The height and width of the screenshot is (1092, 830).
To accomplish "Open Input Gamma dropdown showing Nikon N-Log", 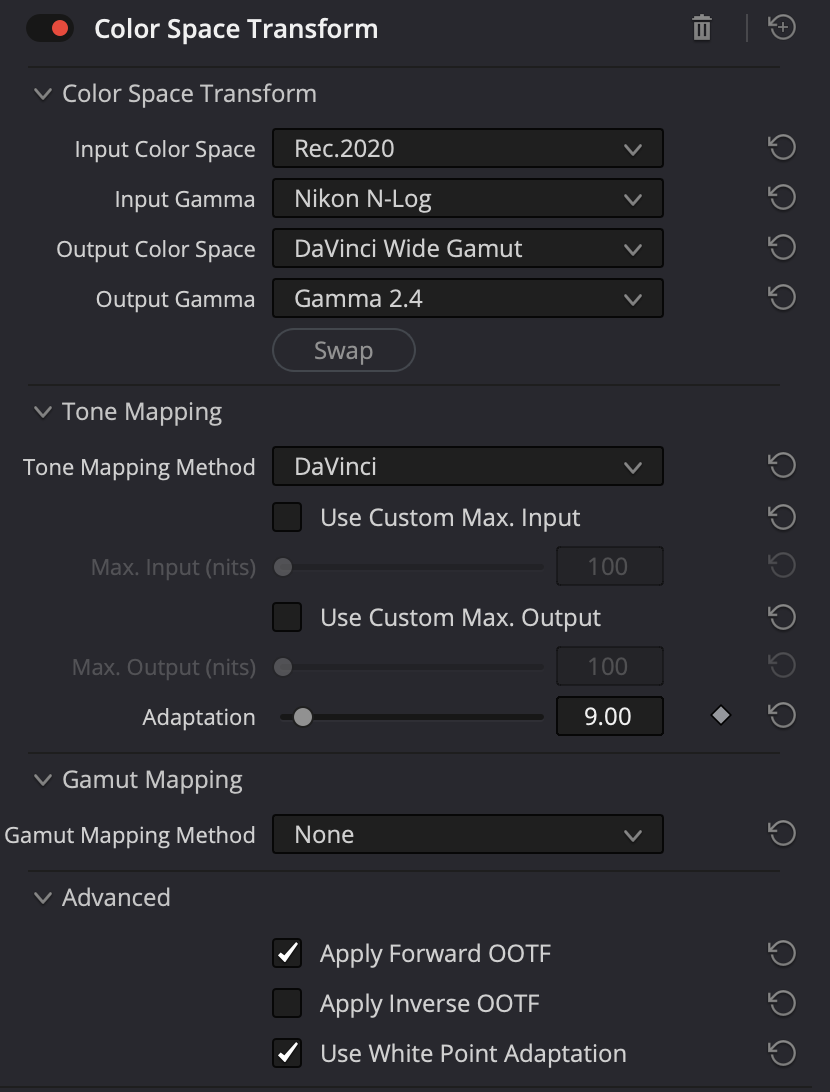I will 467,198.
